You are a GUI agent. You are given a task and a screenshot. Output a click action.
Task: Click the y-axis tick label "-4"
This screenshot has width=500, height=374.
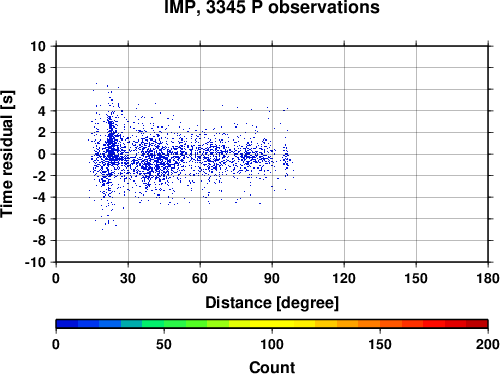[x=39, y=197]
